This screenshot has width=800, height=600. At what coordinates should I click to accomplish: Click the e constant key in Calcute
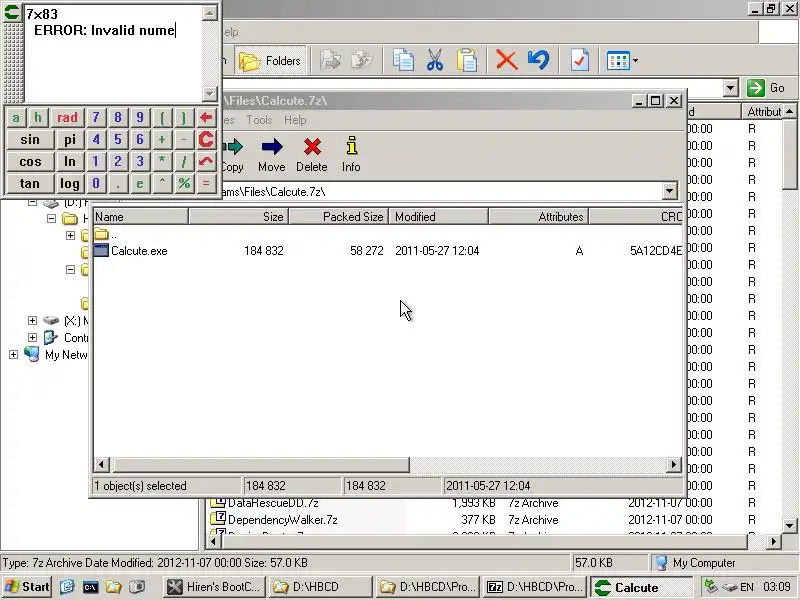140,184
